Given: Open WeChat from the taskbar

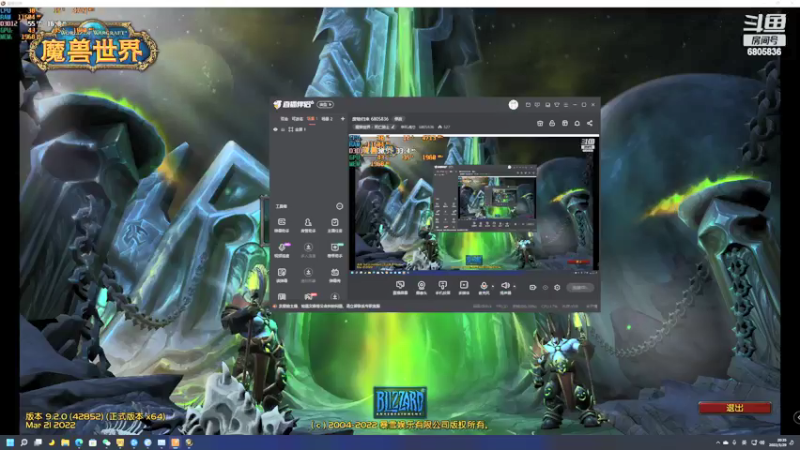Looking at the screenshot, I should point(106,442).
